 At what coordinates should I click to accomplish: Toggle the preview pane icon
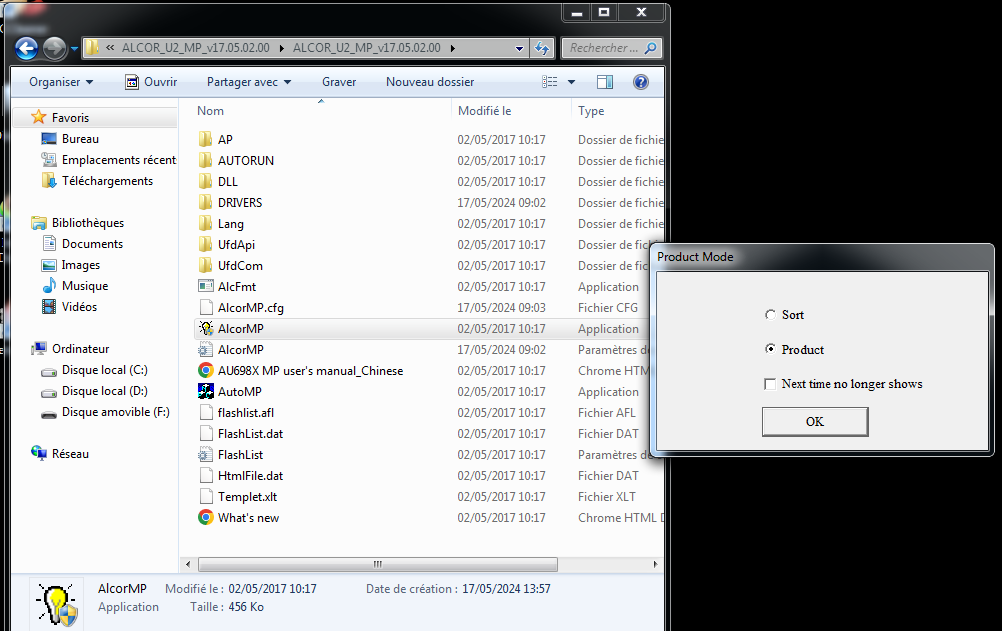pos(605,82)
